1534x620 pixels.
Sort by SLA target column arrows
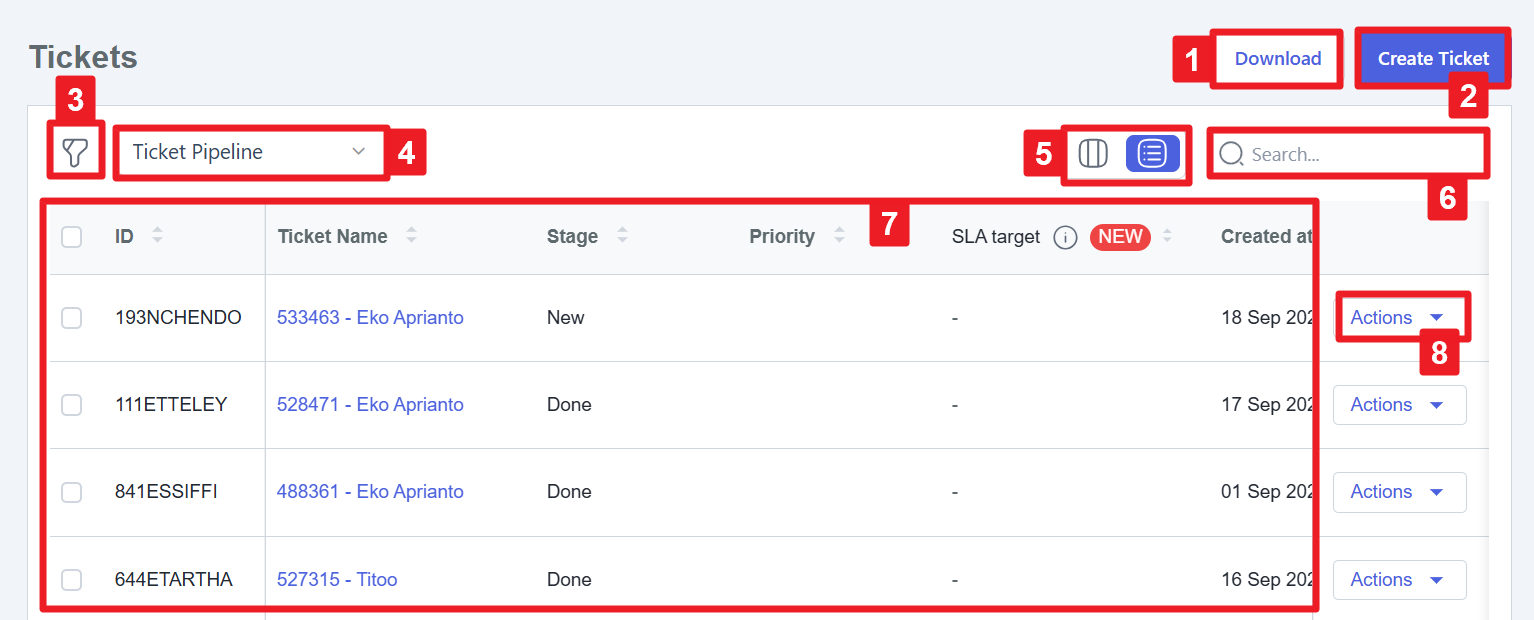(x=1167, y=237)
